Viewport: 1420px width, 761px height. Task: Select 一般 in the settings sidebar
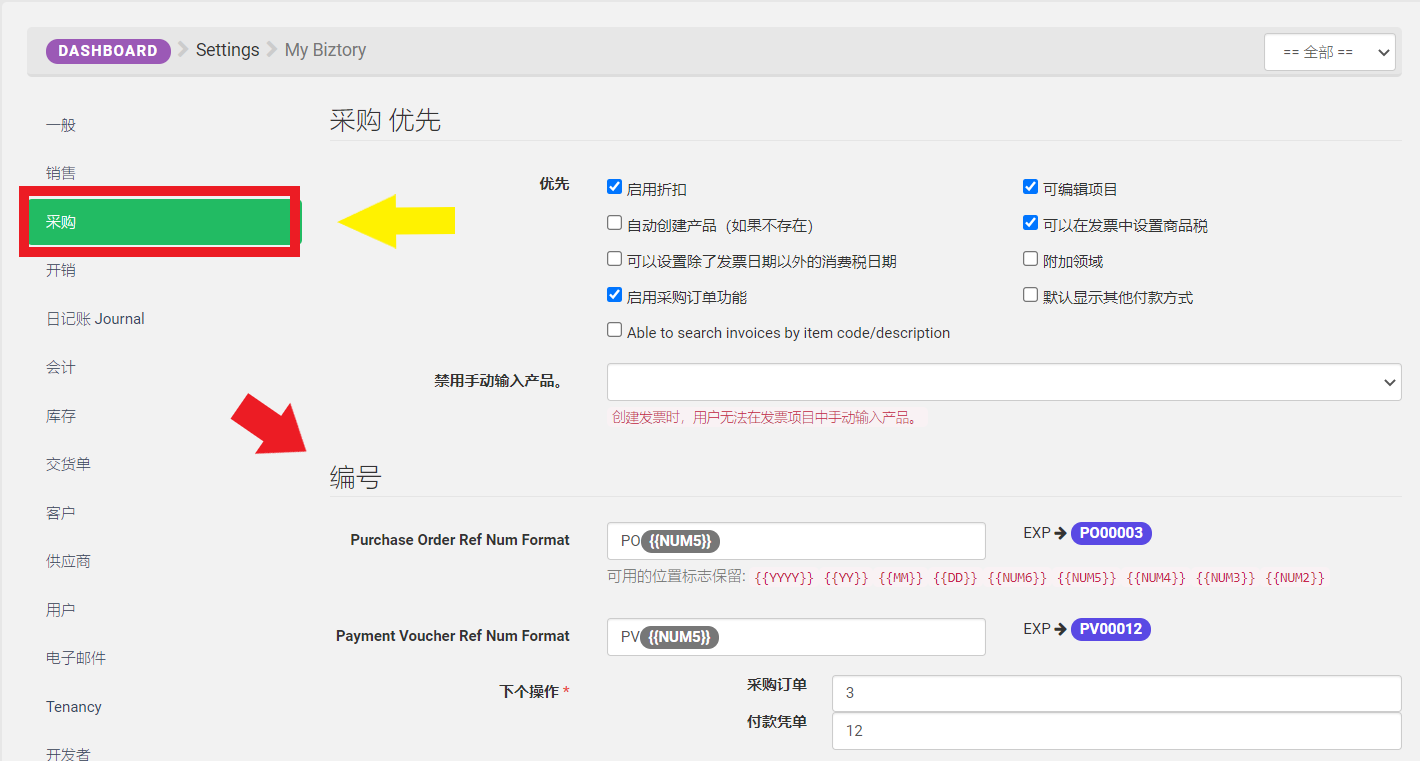[x=61, y=125]
